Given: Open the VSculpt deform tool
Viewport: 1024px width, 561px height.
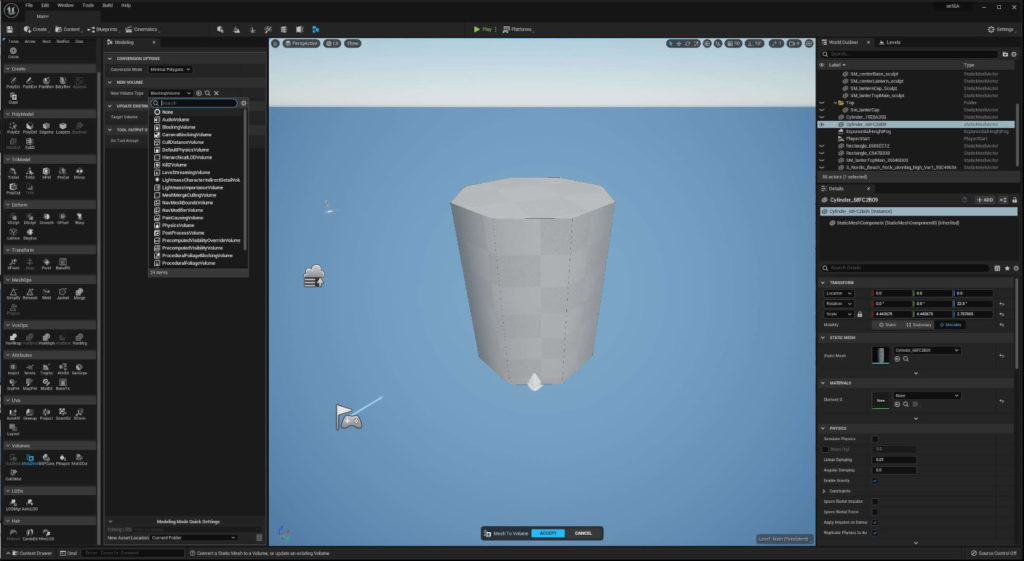Looking at the screenshot, I should click(13, 219).
